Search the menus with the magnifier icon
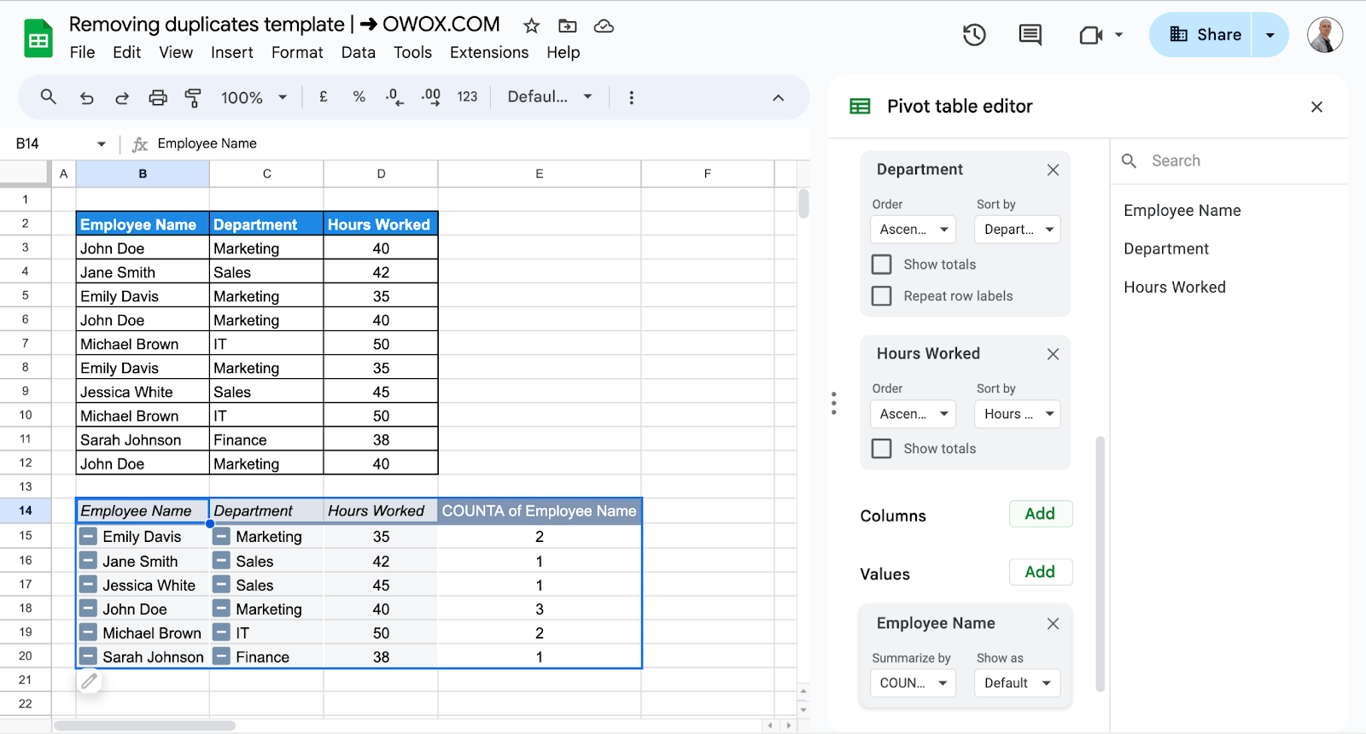This screenshot has width=1366, height=734. point(48,97)
